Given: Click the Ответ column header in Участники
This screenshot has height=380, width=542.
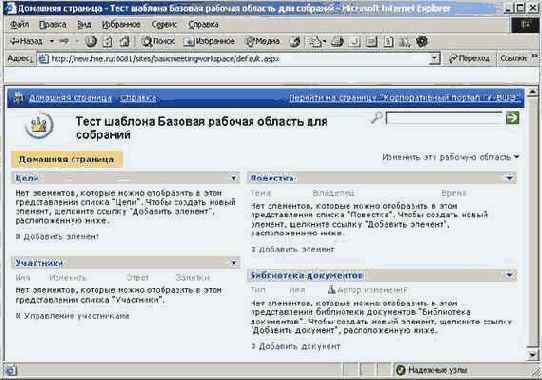Looking at the screenshot, I should [x=138, y=278].
